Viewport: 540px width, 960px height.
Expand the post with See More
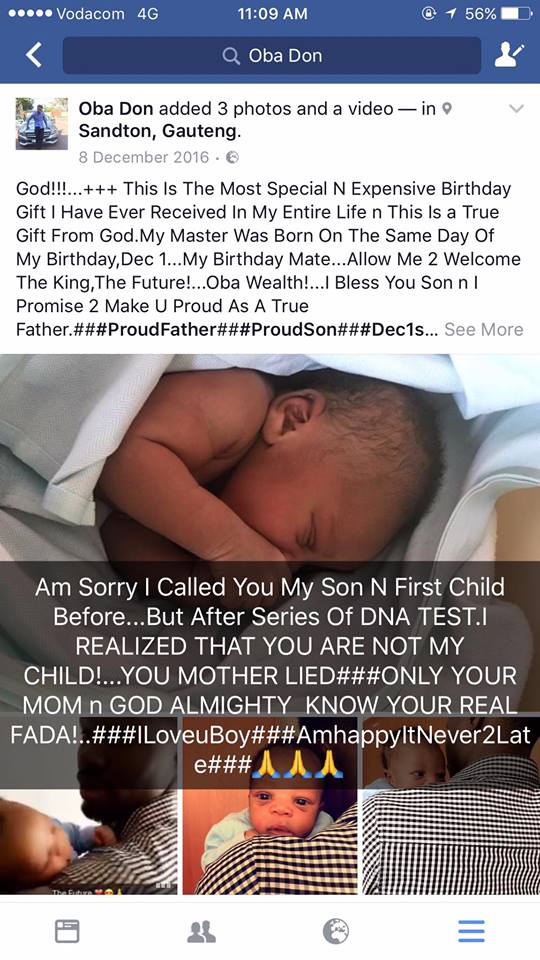(484, 329)
